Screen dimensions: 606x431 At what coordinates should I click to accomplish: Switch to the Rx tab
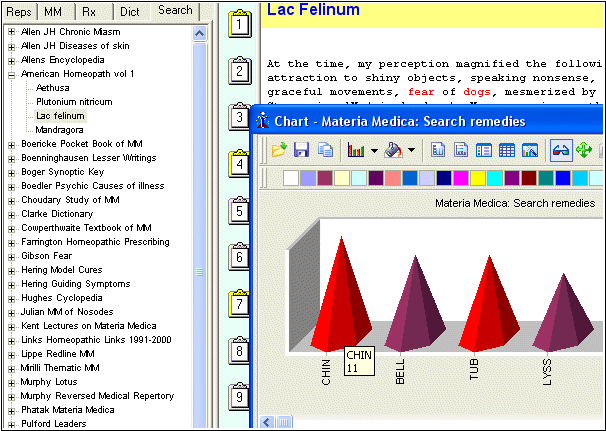[89, 12]
